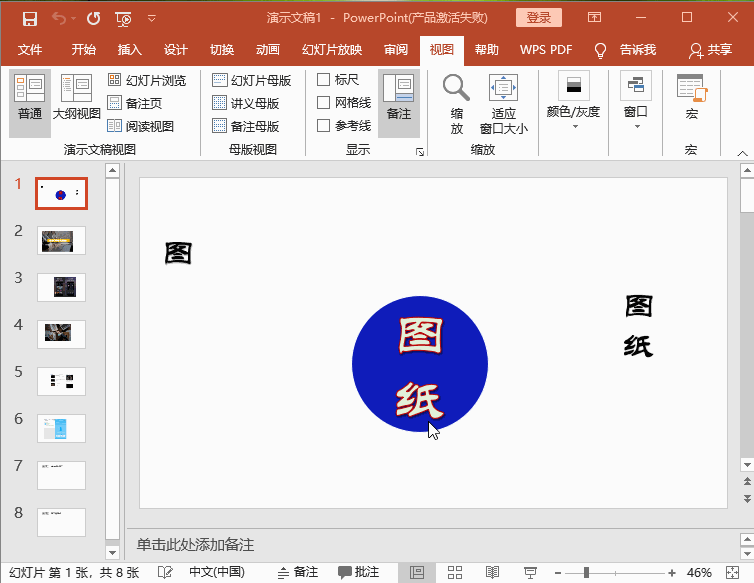Select slide 4 thumbnail
Image resolution: width=754 pixels, height=583 pixels.
[61, 334]
